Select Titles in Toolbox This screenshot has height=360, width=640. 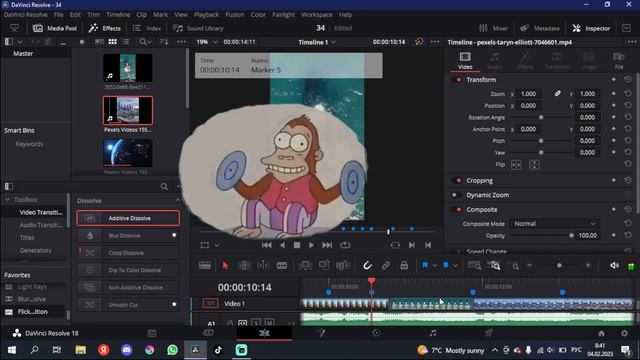pos(27,238)
